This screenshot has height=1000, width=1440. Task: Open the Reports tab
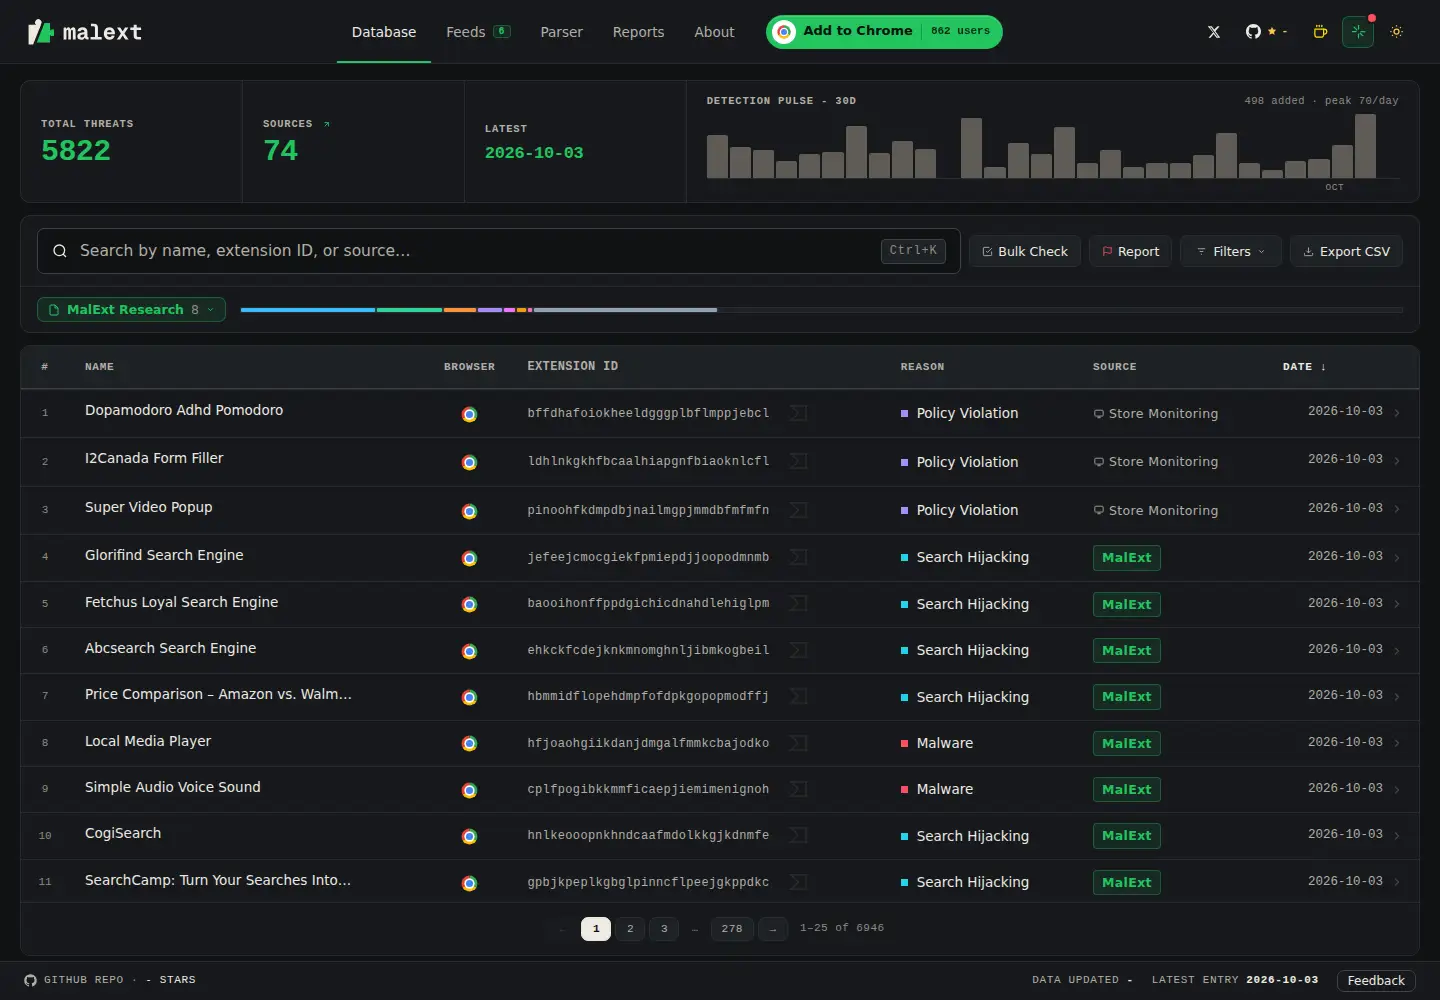pyautogui.click(x=638, y=32)
